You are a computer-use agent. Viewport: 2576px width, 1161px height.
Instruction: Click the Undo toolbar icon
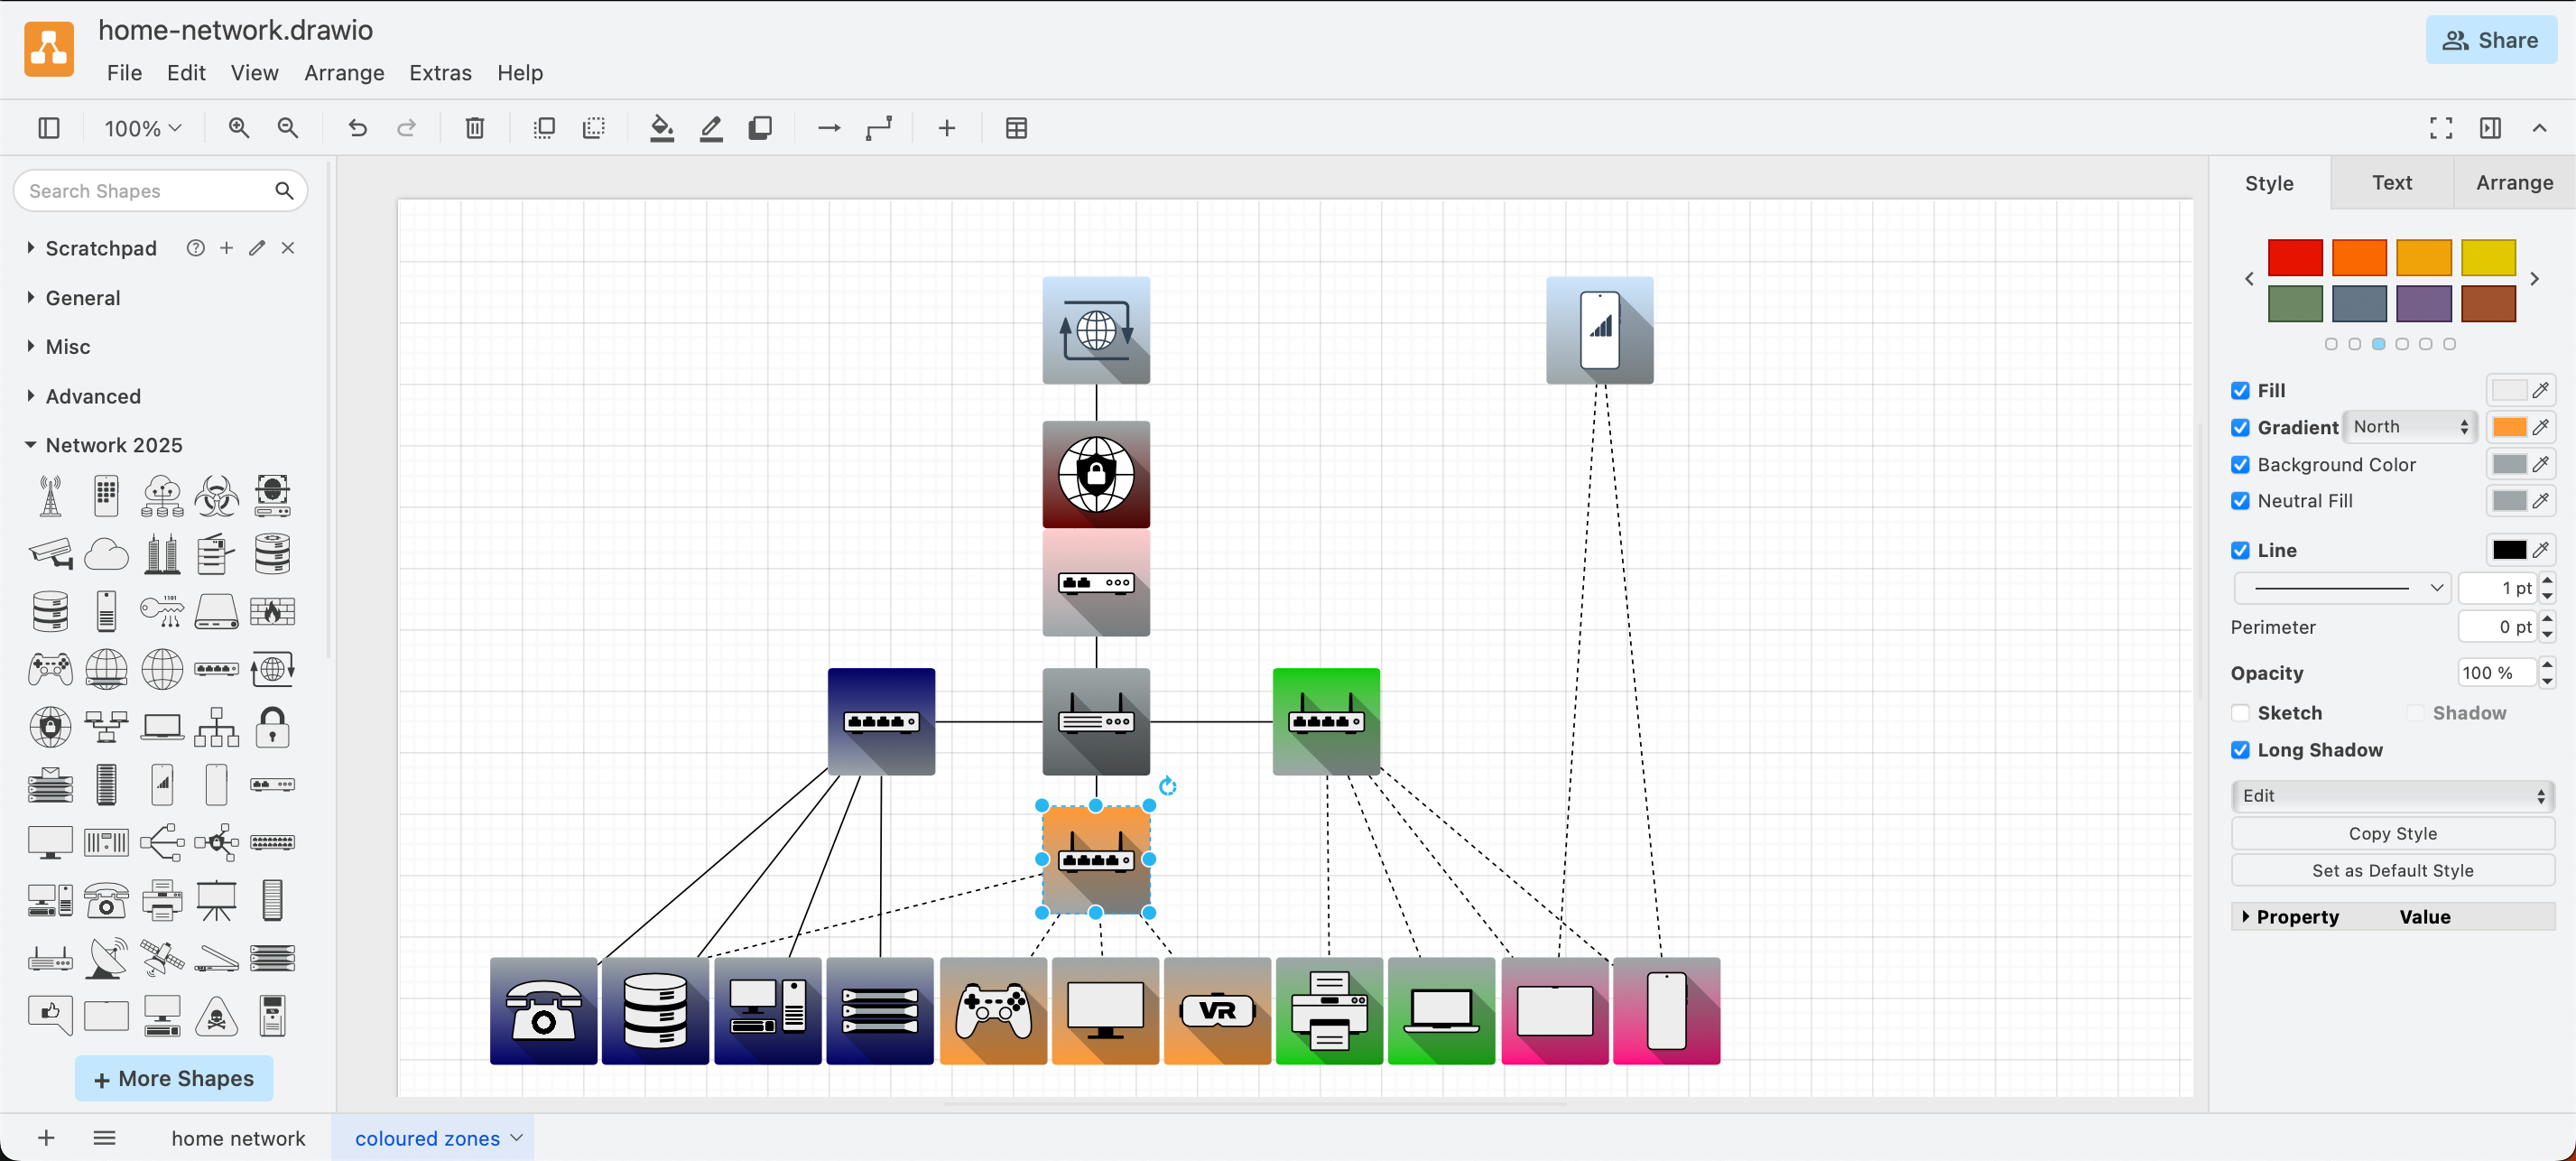pos(357,128)
